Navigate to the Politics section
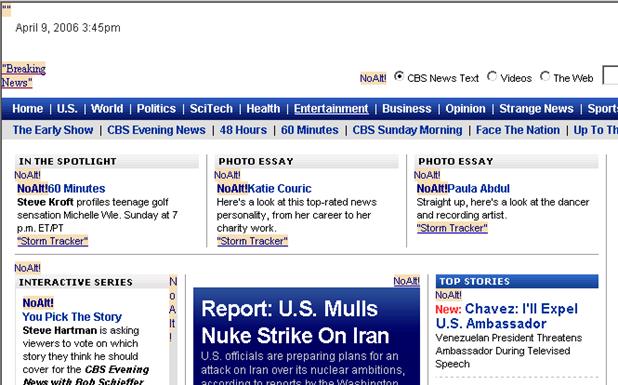The image size is (618, 385). 156,109
